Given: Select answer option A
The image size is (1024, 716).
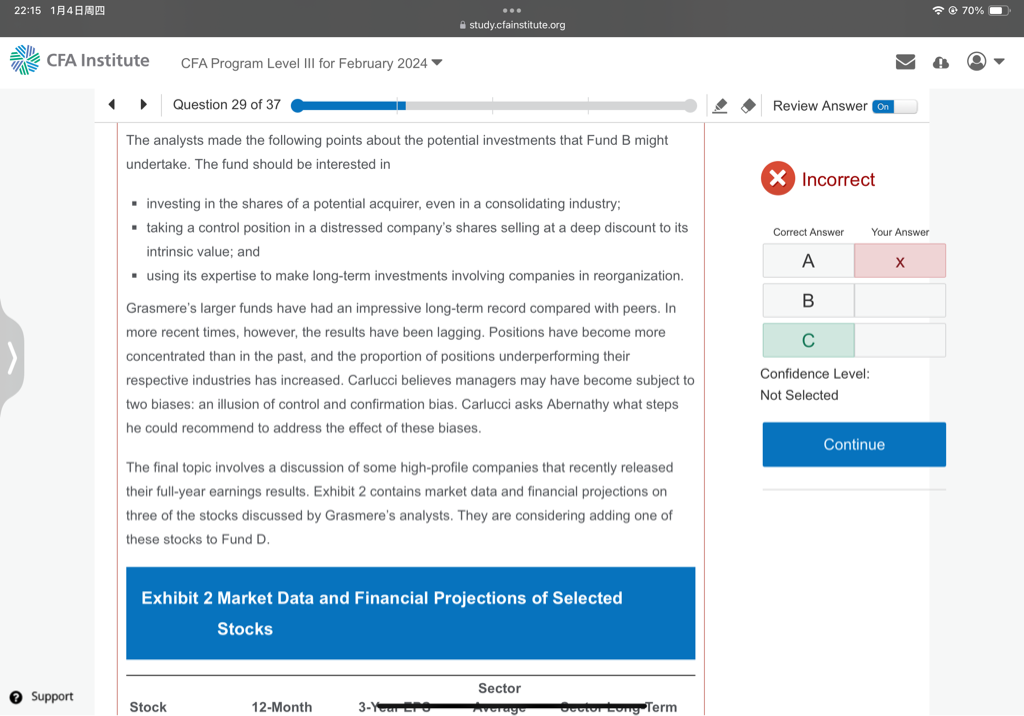Looking at the screenshot, I should pyautogui.click(x=808, y=261).
